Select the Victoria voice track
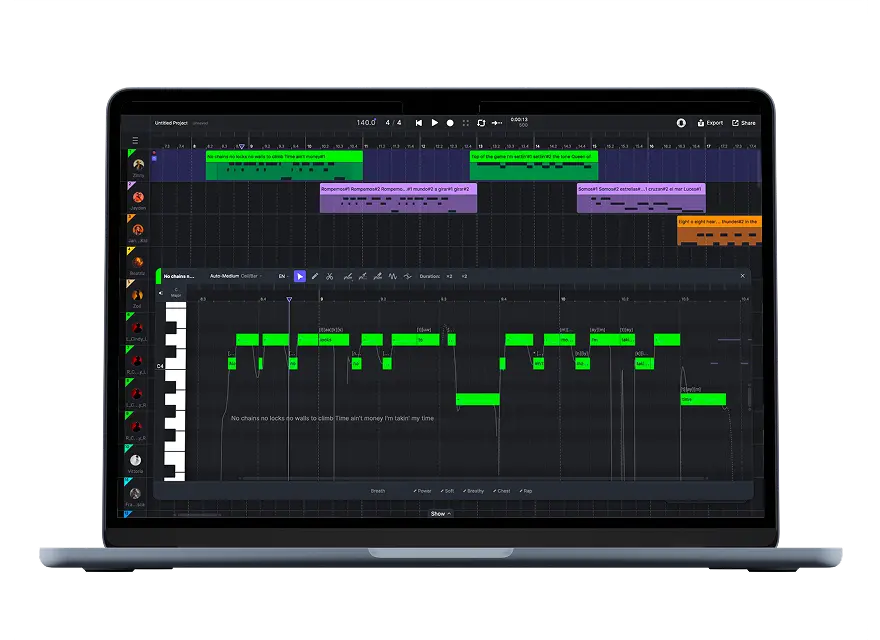This screenshot has height=640, width=880. 136,463
